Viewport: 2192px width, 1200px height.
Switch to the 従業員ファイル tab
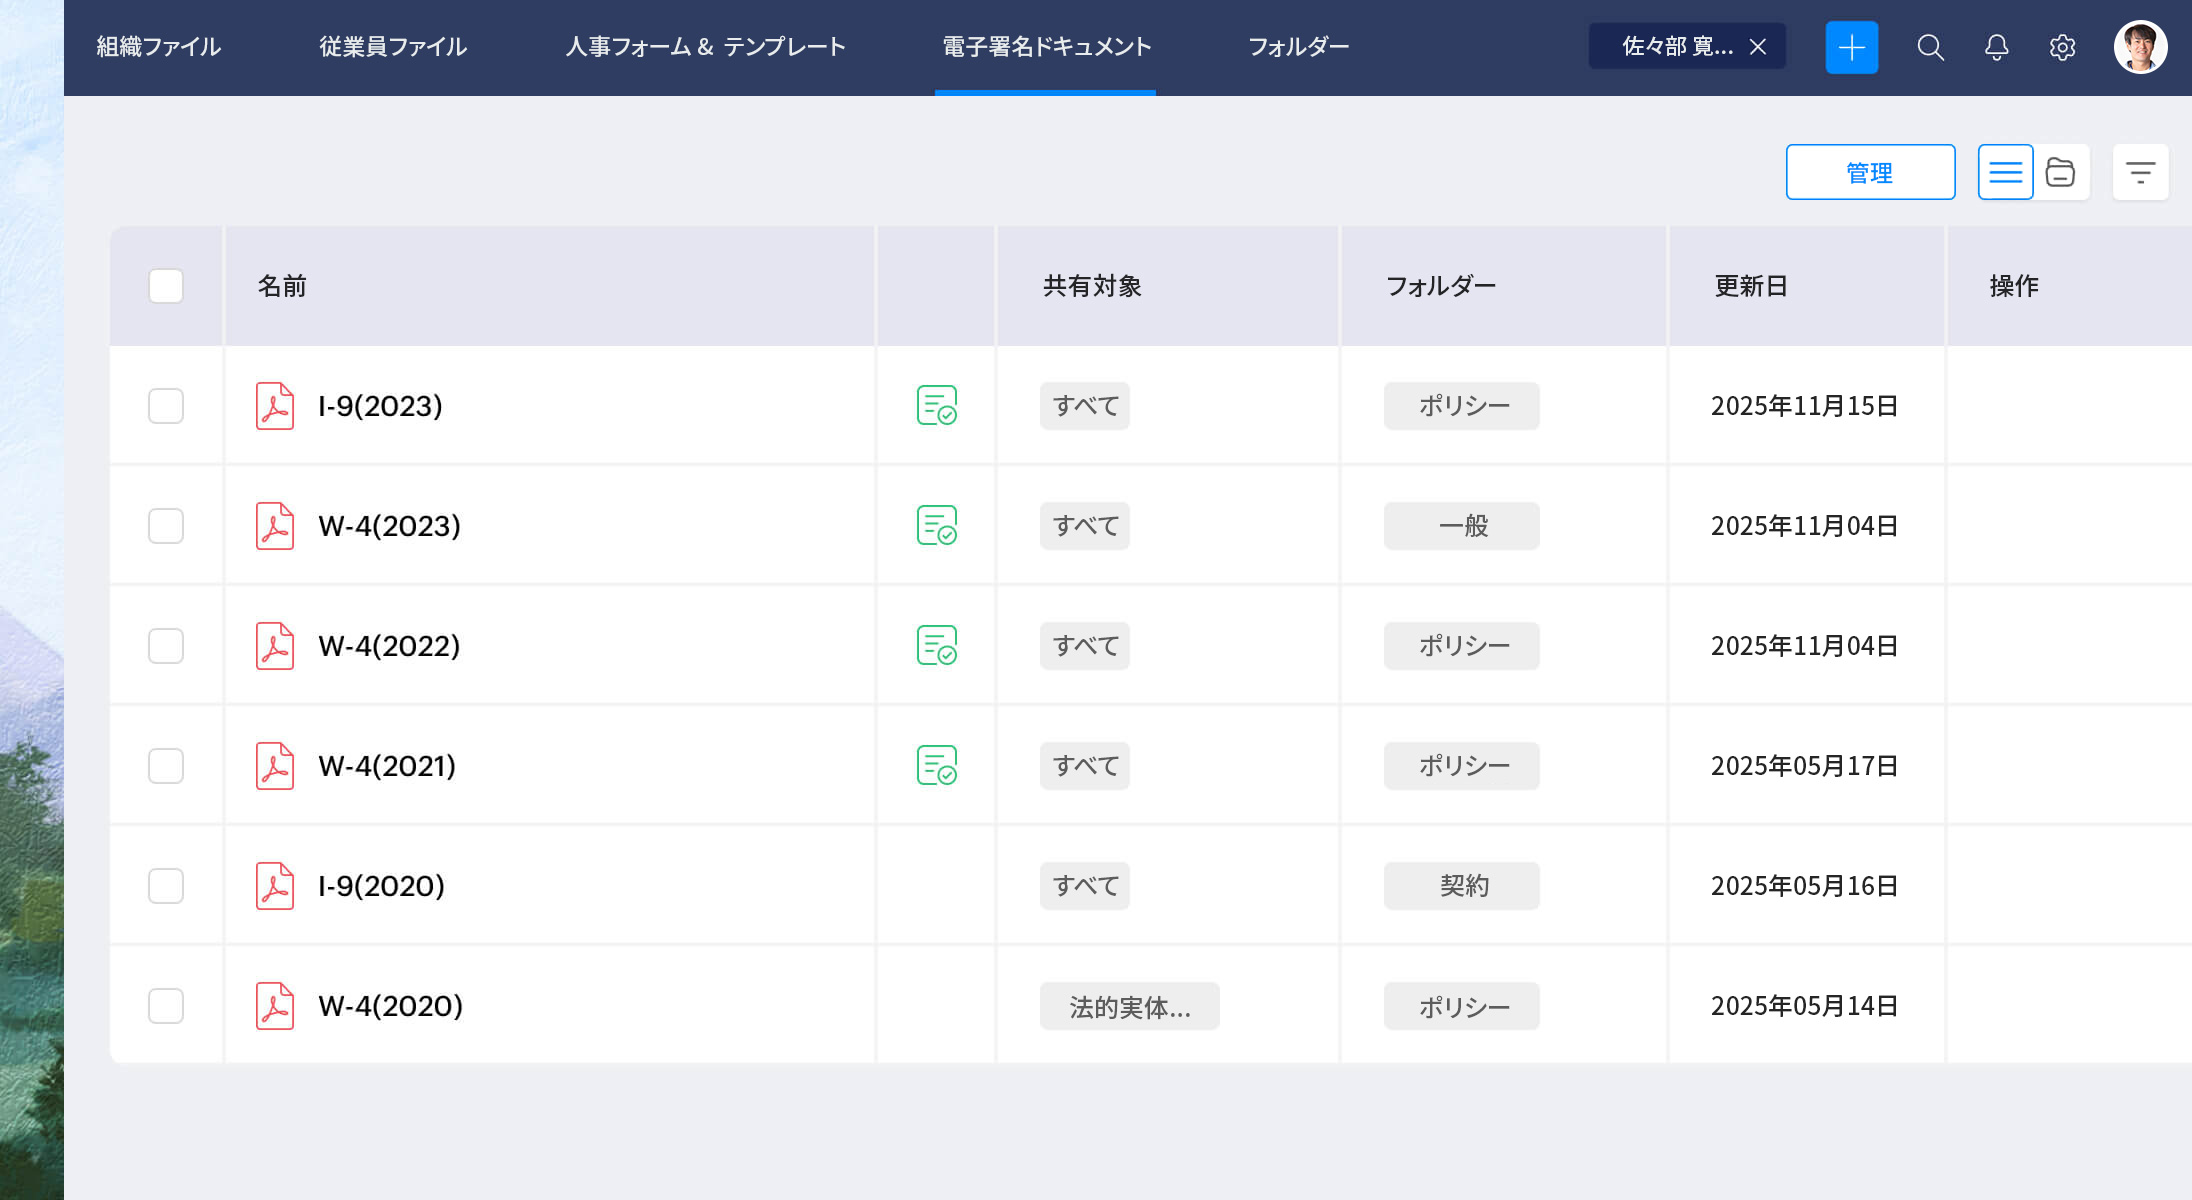392,47
